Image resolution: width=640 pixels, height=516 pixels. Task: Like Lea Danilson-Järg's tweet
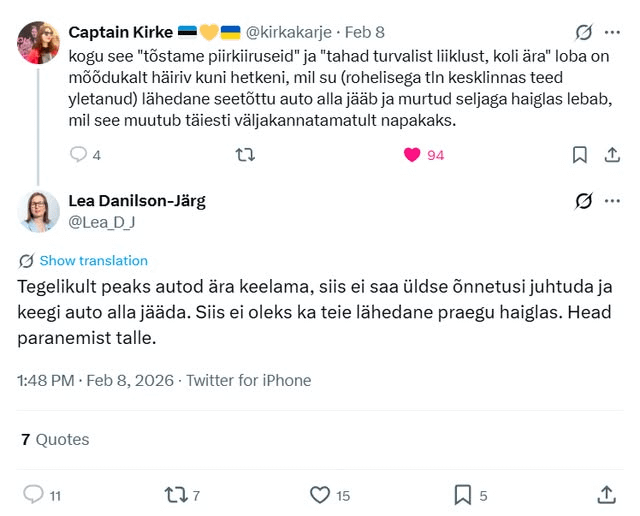(320, 495)
